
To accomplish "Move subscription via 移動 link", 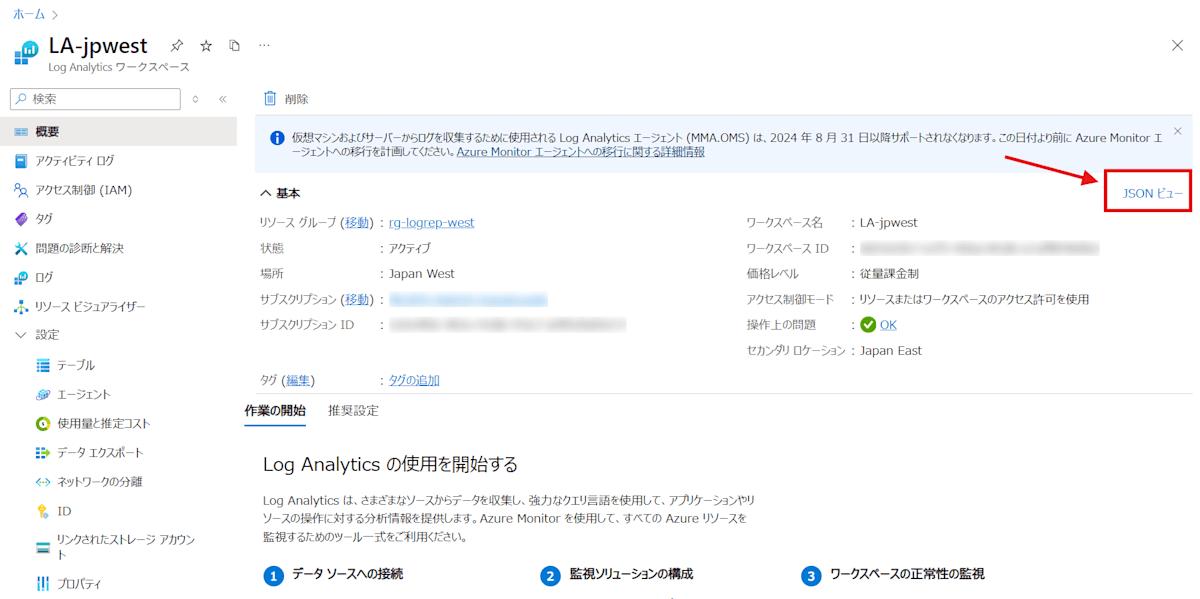I will point(357,299).
